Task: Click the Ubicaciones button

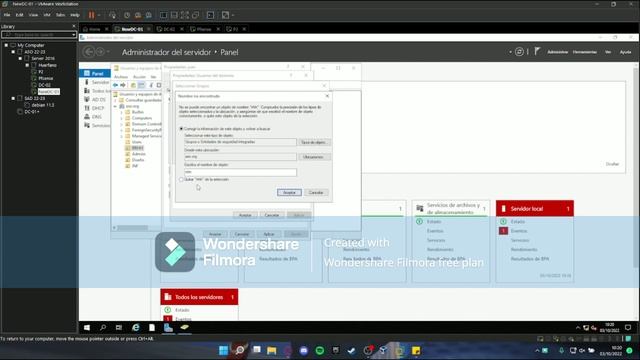Action: [313, 157]
